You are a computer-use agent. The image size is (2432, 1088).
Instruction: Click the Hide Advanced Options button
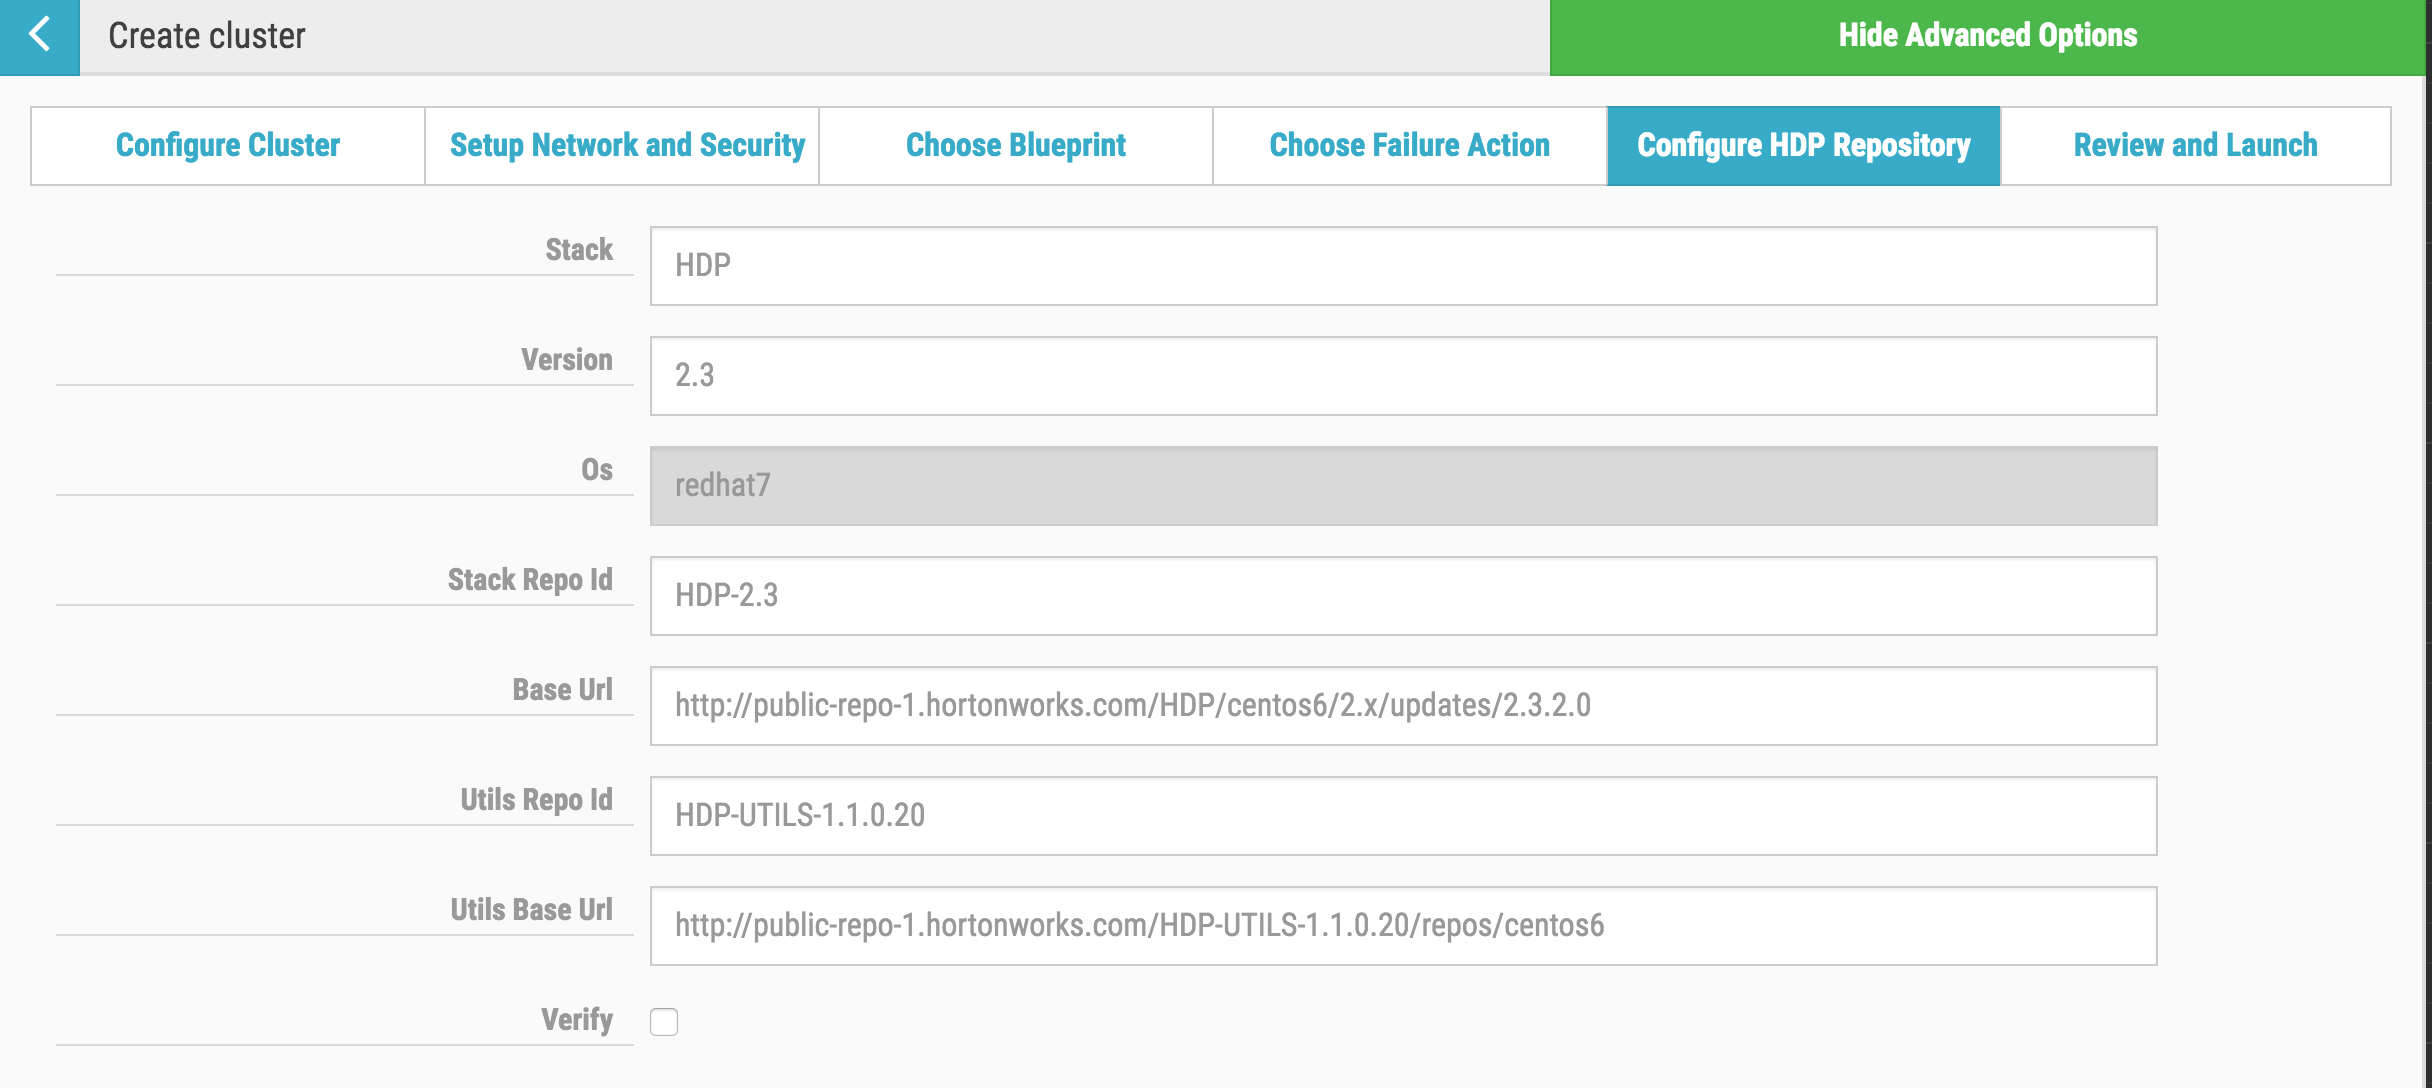[1988, 36]
